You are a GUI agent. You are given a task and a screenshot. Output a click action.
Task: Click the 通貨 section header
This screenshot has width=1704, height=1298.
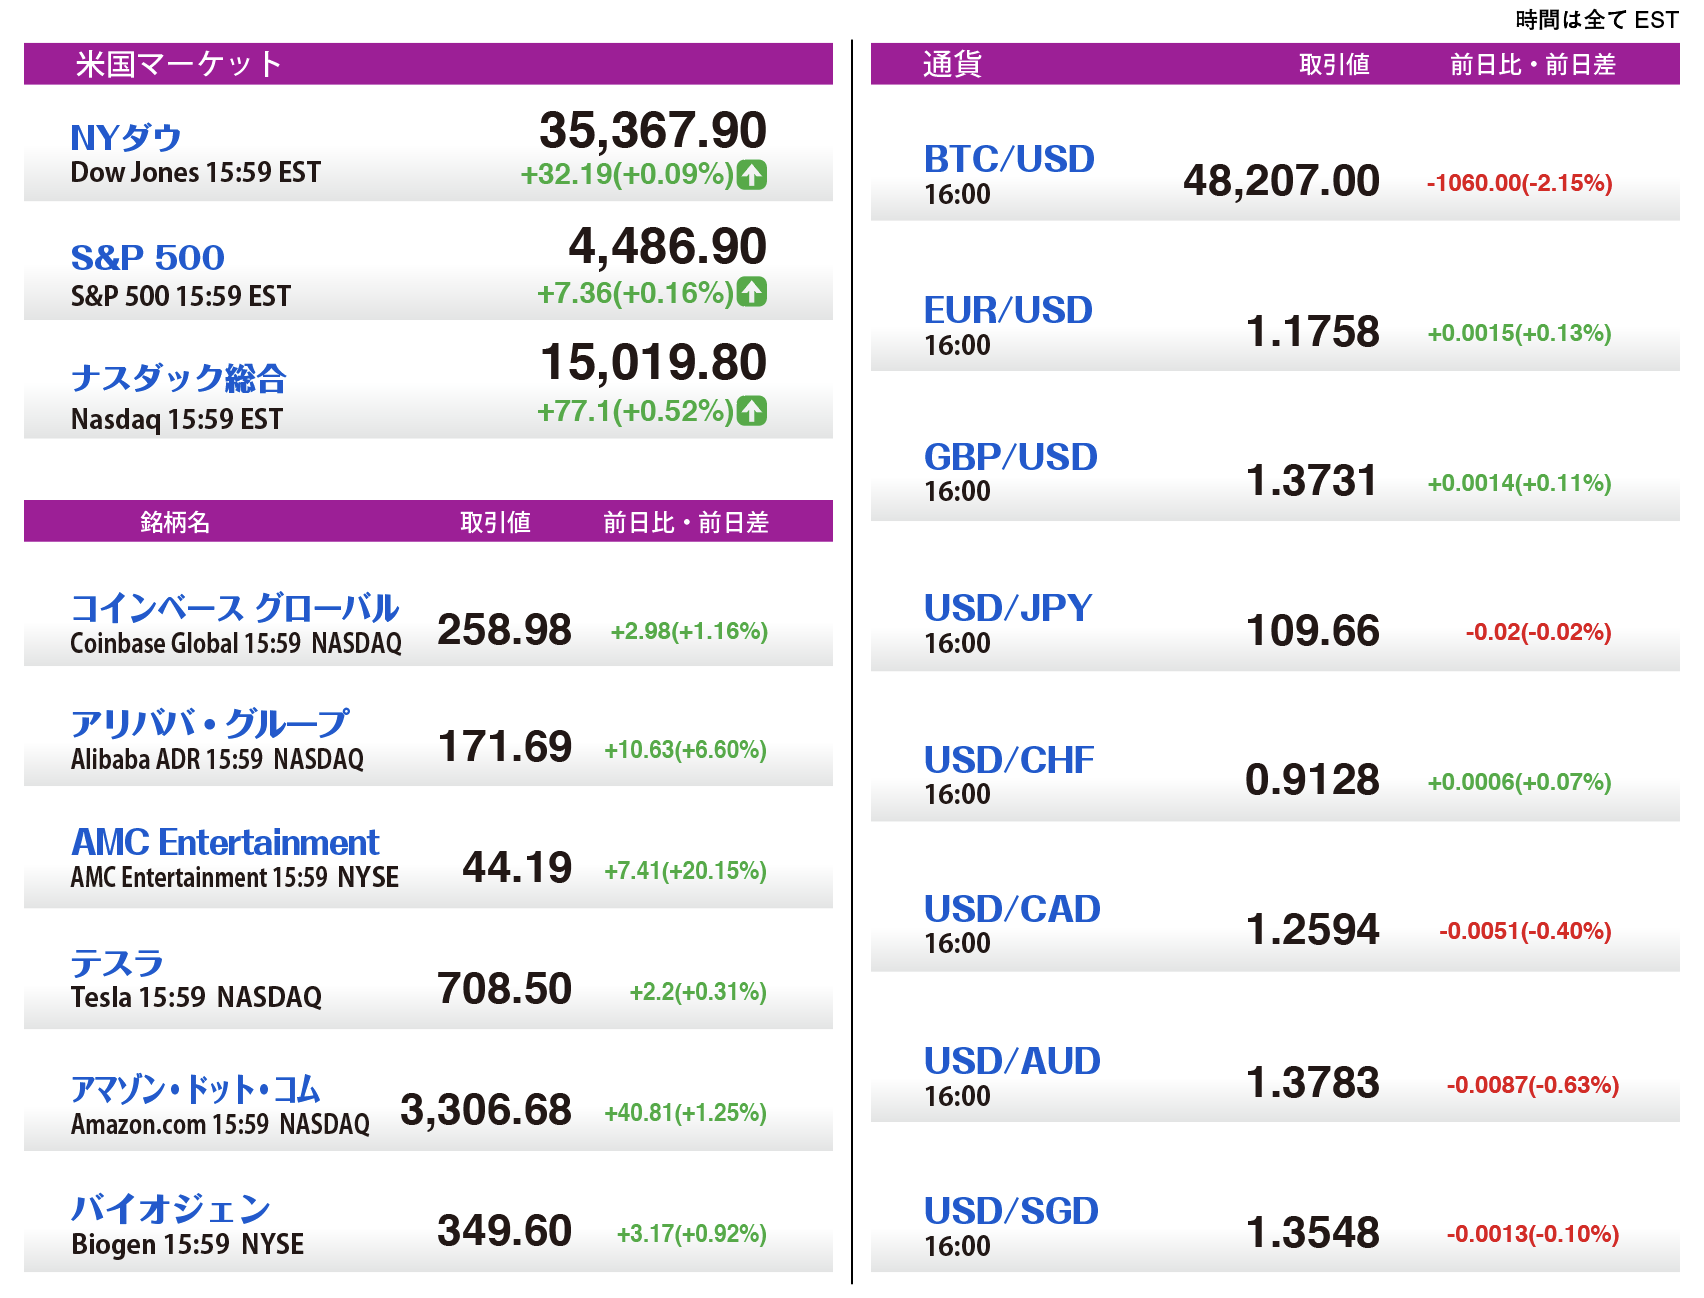[952, 64]
